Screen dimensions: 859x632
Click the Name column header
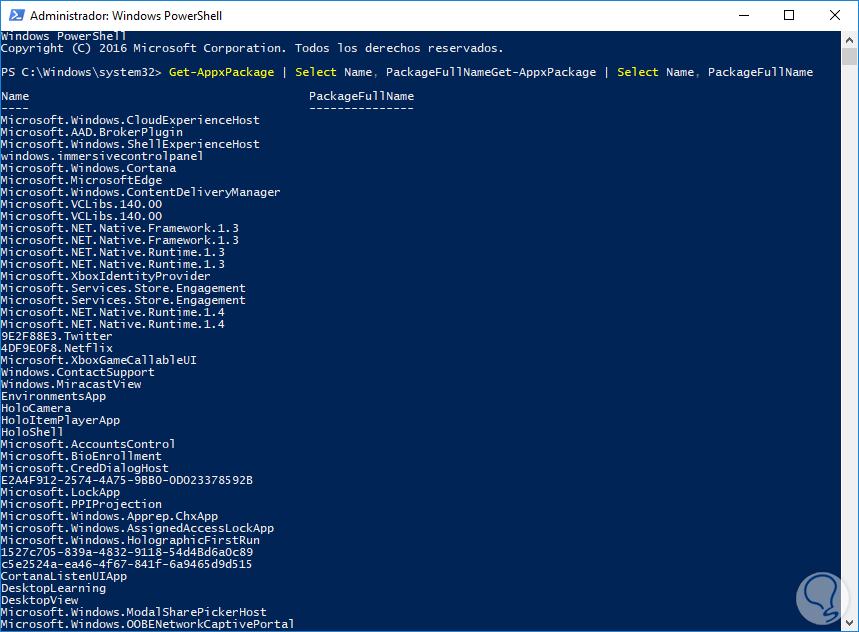(x=15, y=96)
